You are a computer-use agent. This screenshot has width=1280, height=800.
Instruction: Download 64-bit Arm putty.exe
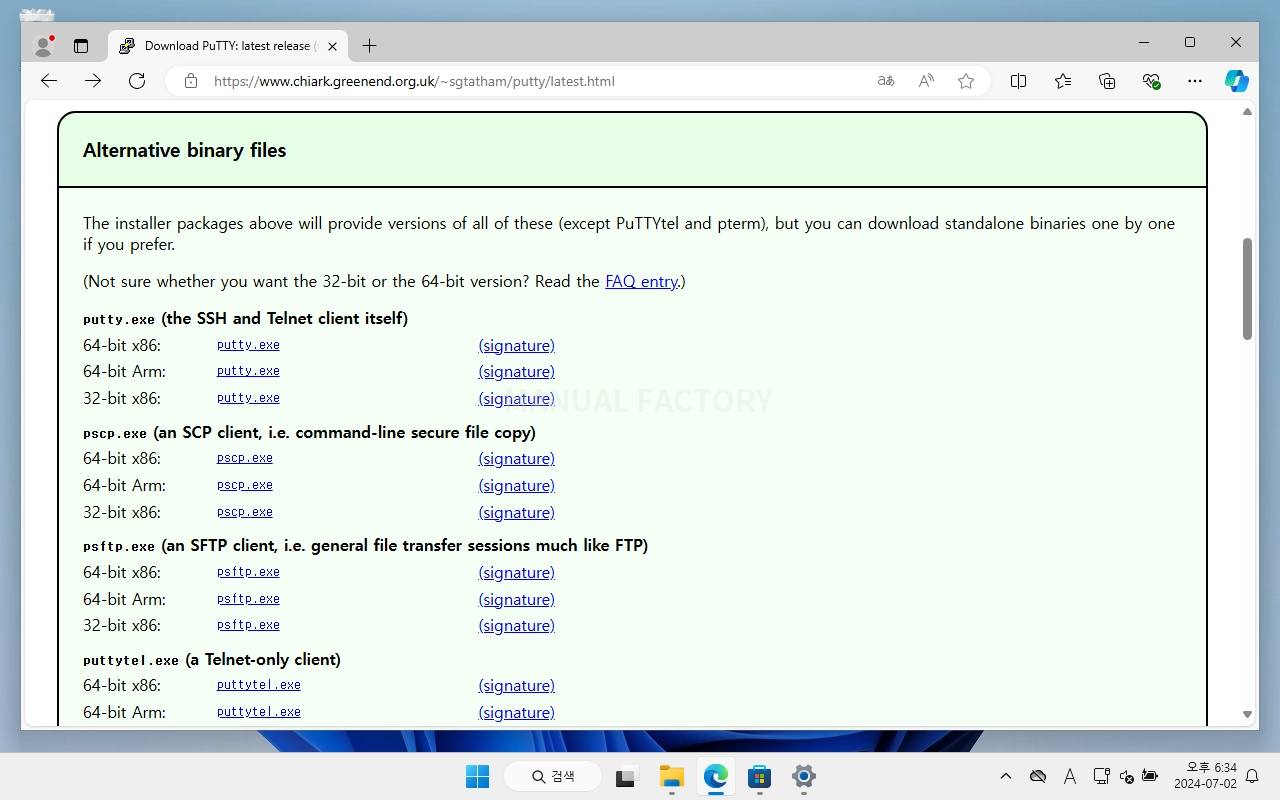[248, 371]
